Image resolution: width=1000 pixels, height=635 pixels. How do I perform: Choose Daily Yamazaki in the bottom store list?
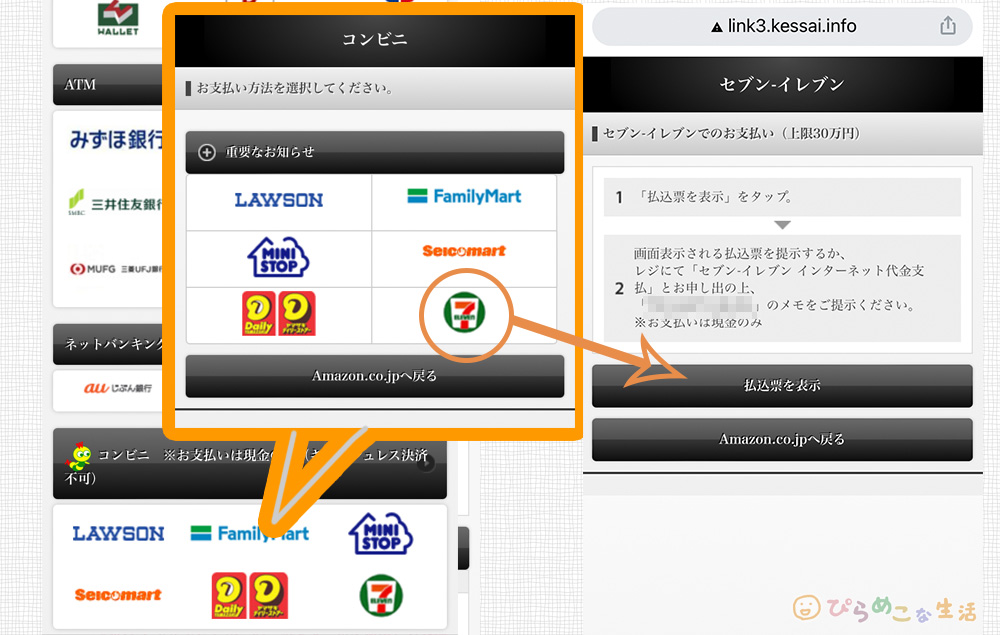pos(250,595)
